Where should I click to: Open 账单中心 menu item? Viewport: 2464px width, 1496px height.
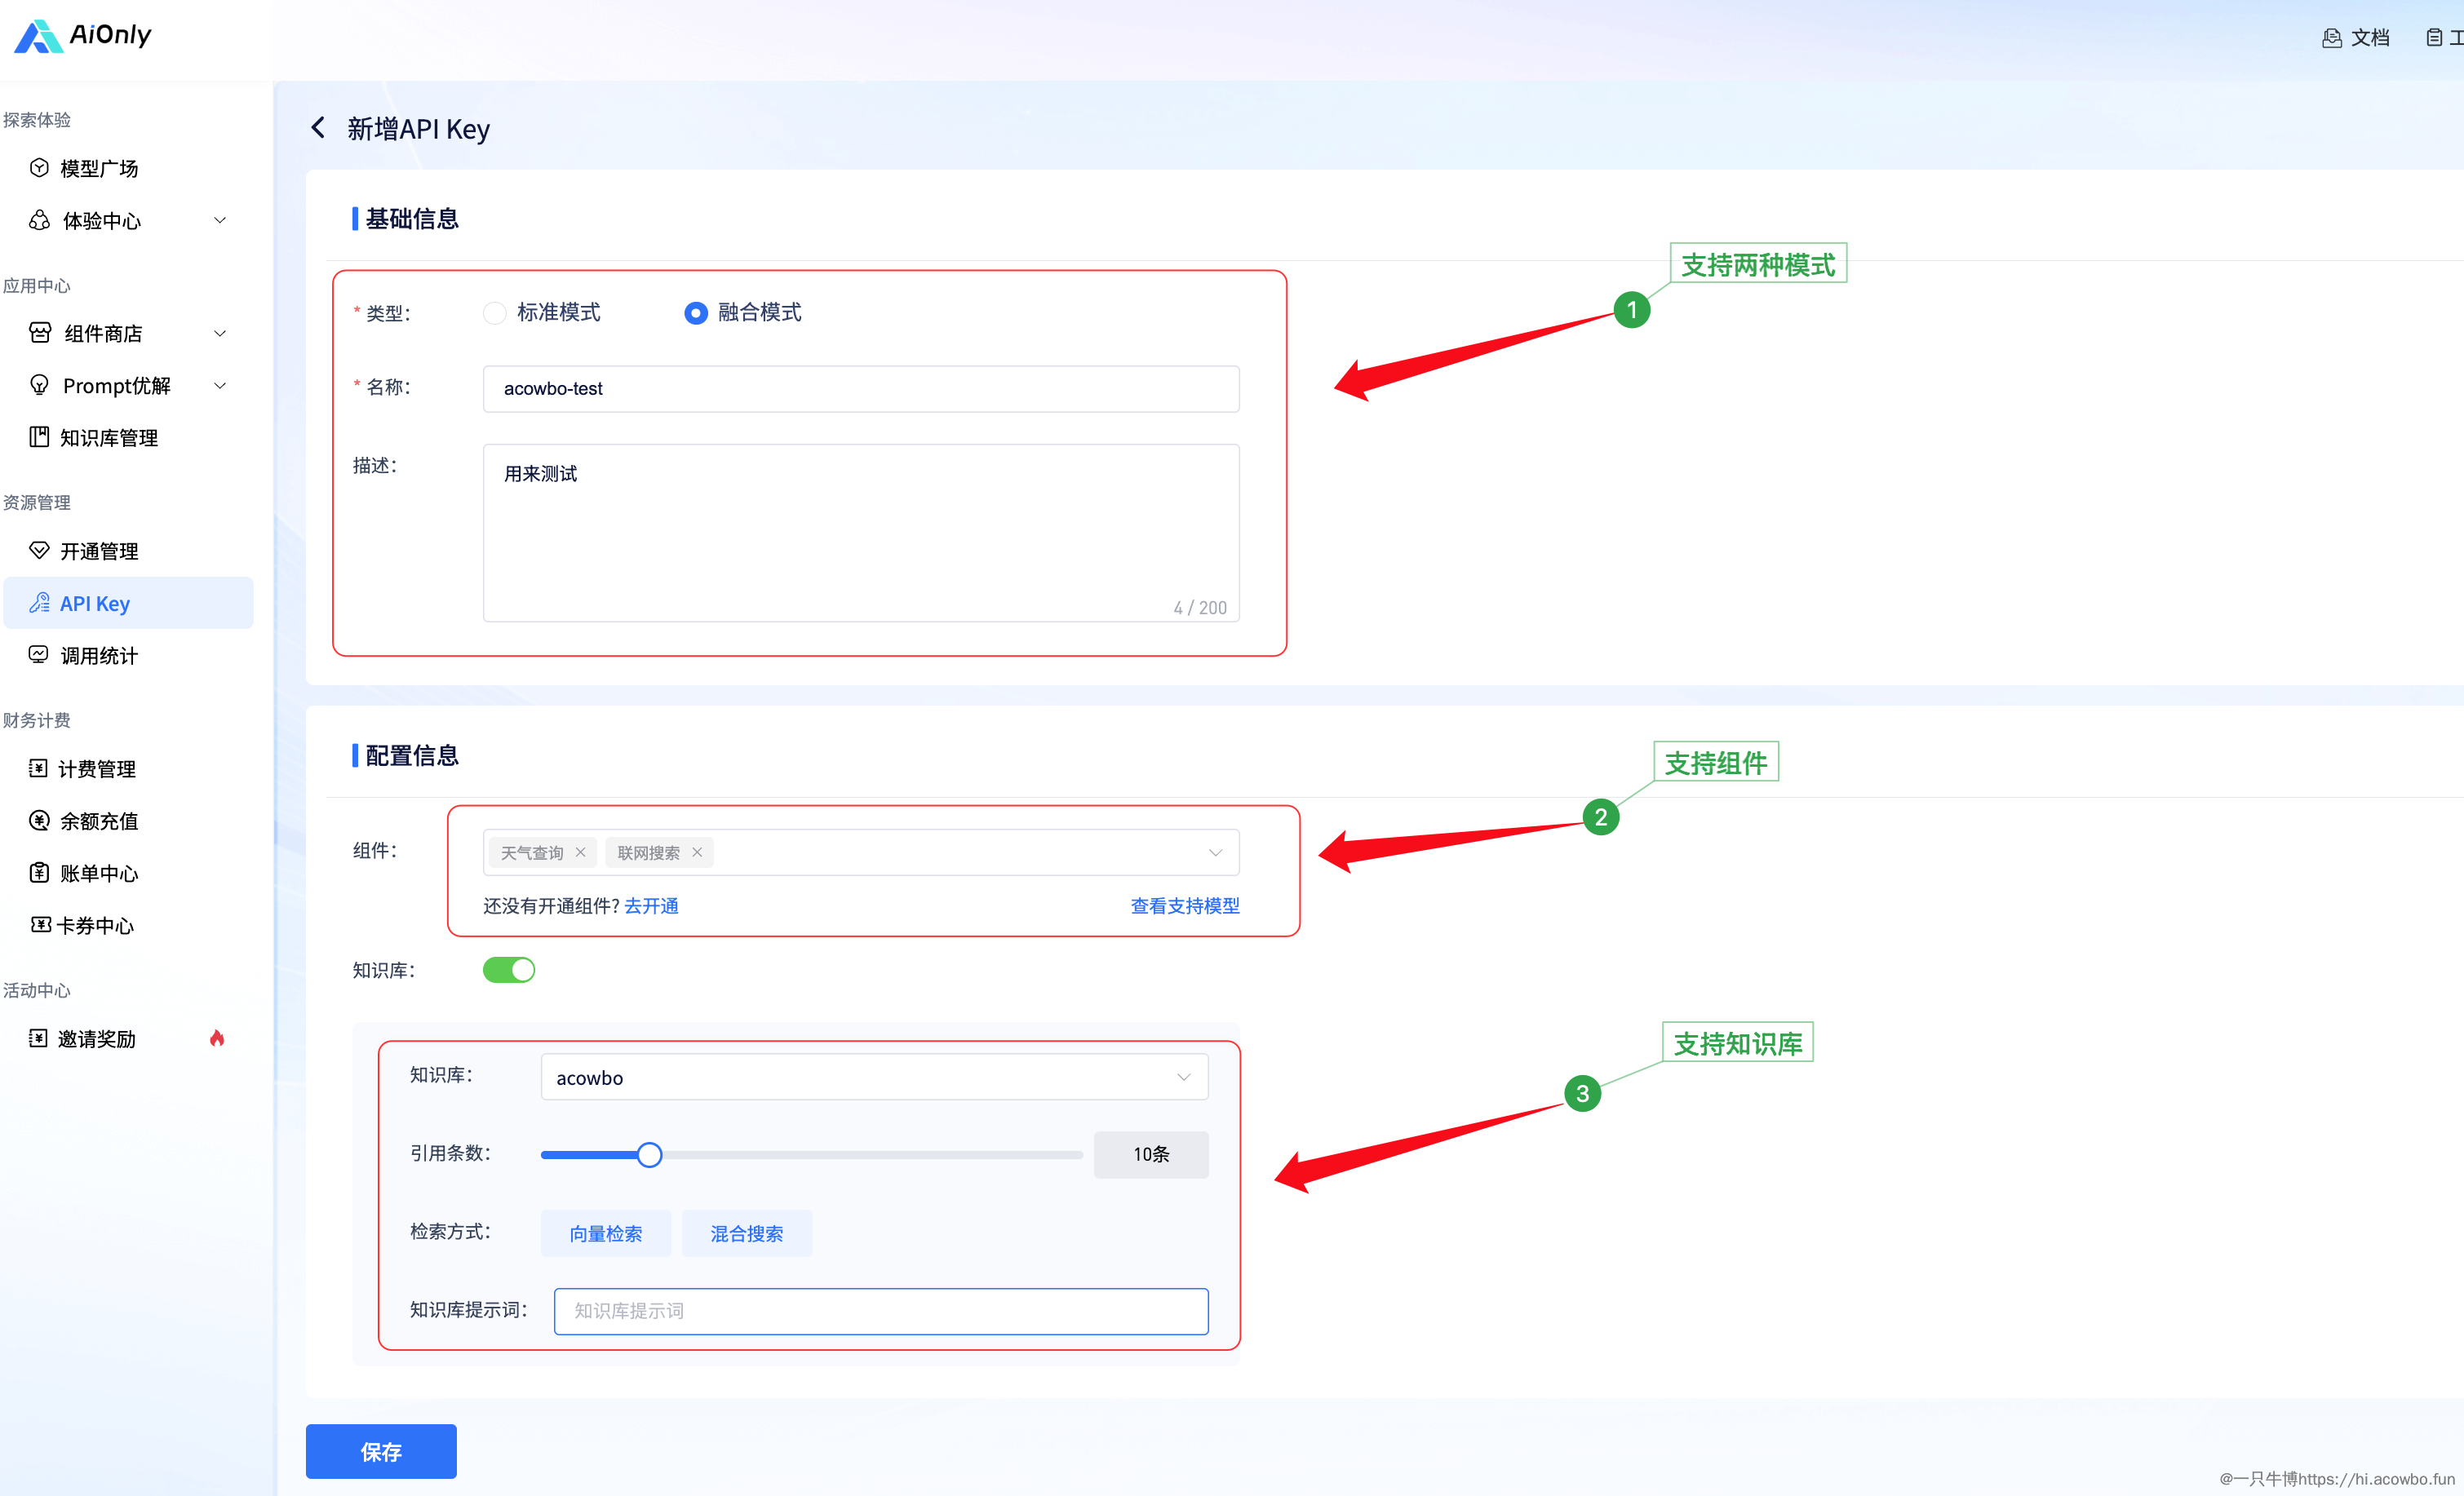point(98,873)
